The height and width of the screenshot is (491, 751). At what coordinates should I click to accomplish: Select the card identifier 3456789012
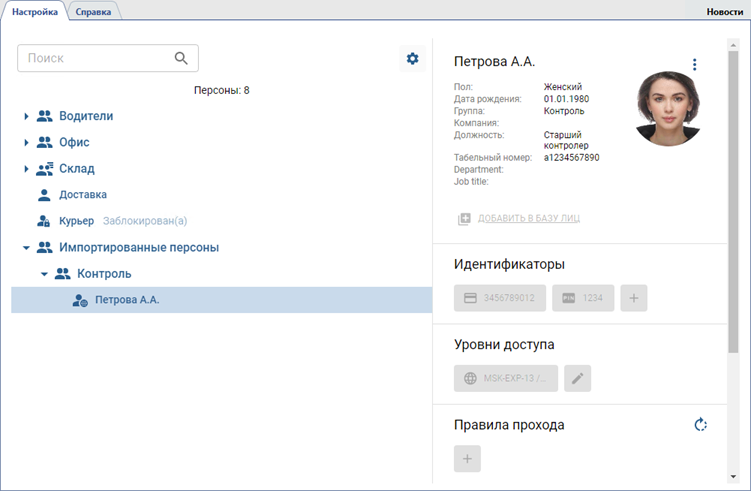(499, 298)
